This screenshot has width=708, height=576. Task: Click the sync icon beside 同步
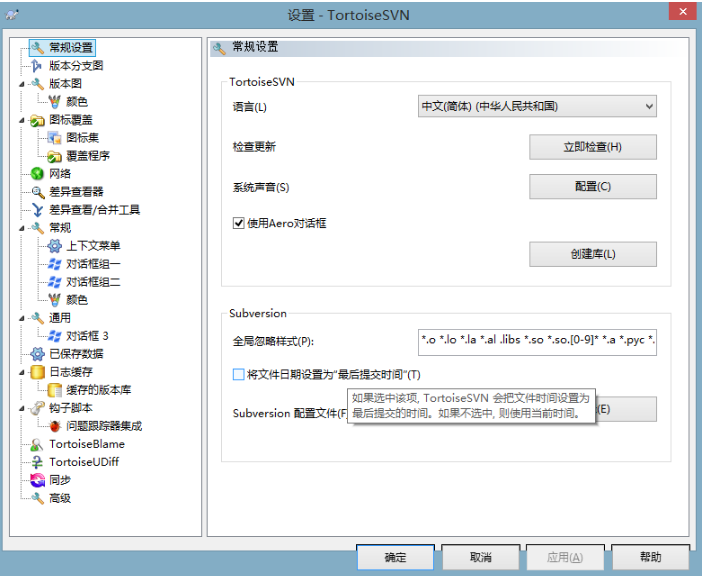[x=37, y=480]
